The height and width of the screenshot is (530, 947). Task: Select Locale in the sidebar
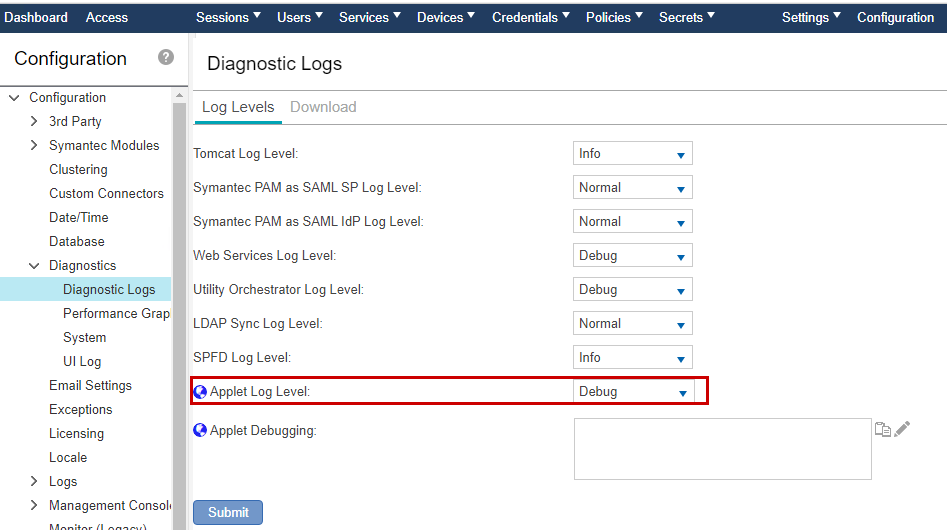tap(68, 458)
